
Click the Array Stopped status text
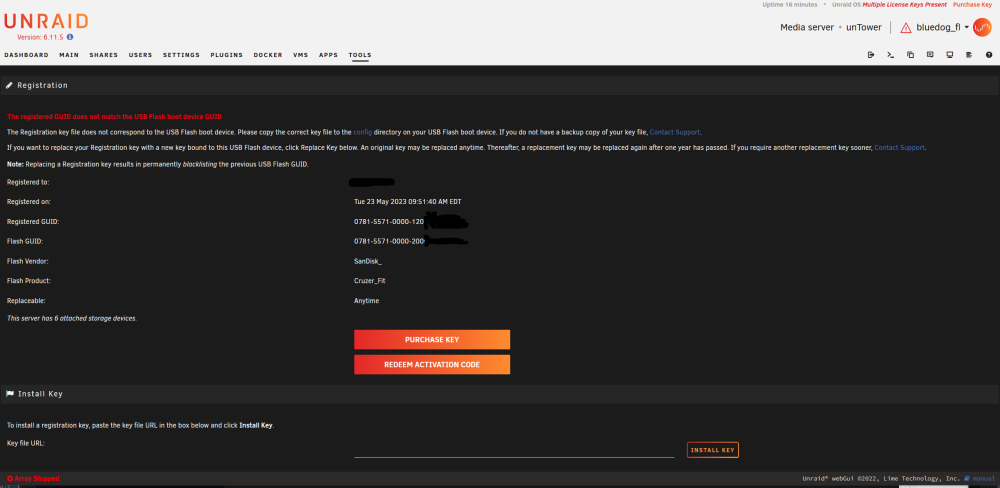36,478
